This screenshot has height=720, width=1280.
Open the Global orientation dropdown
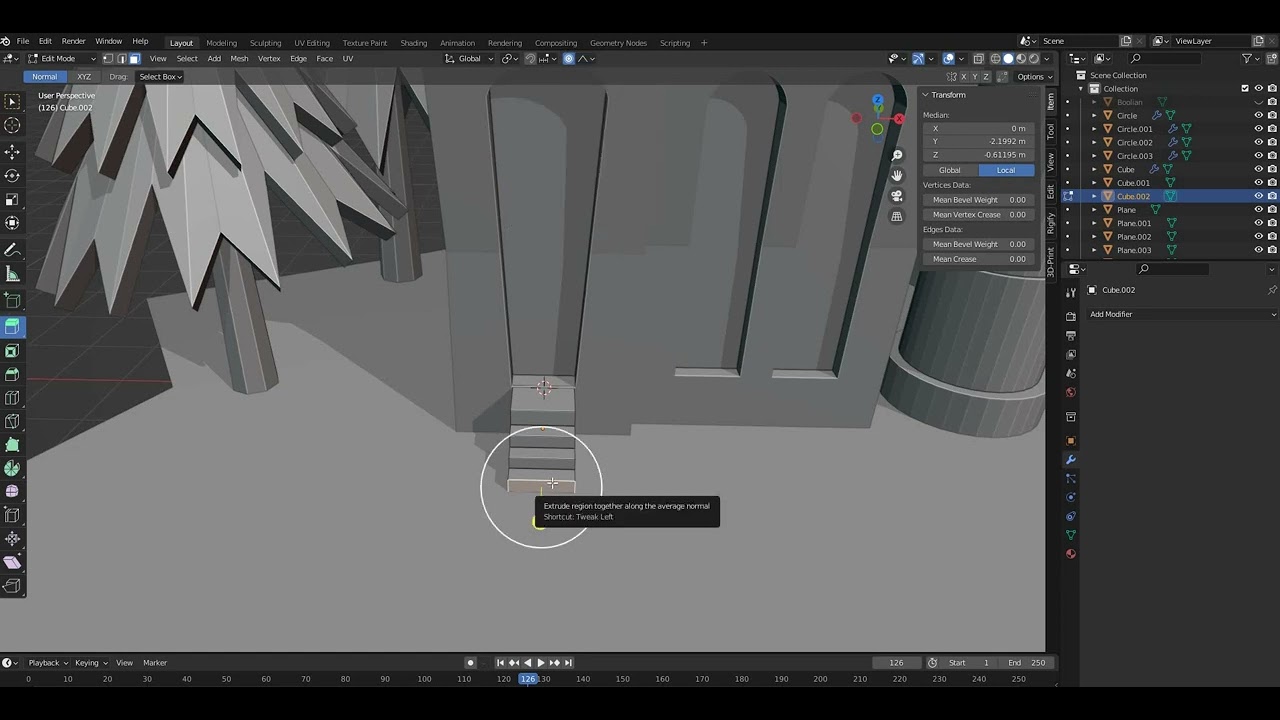point(470,58)
